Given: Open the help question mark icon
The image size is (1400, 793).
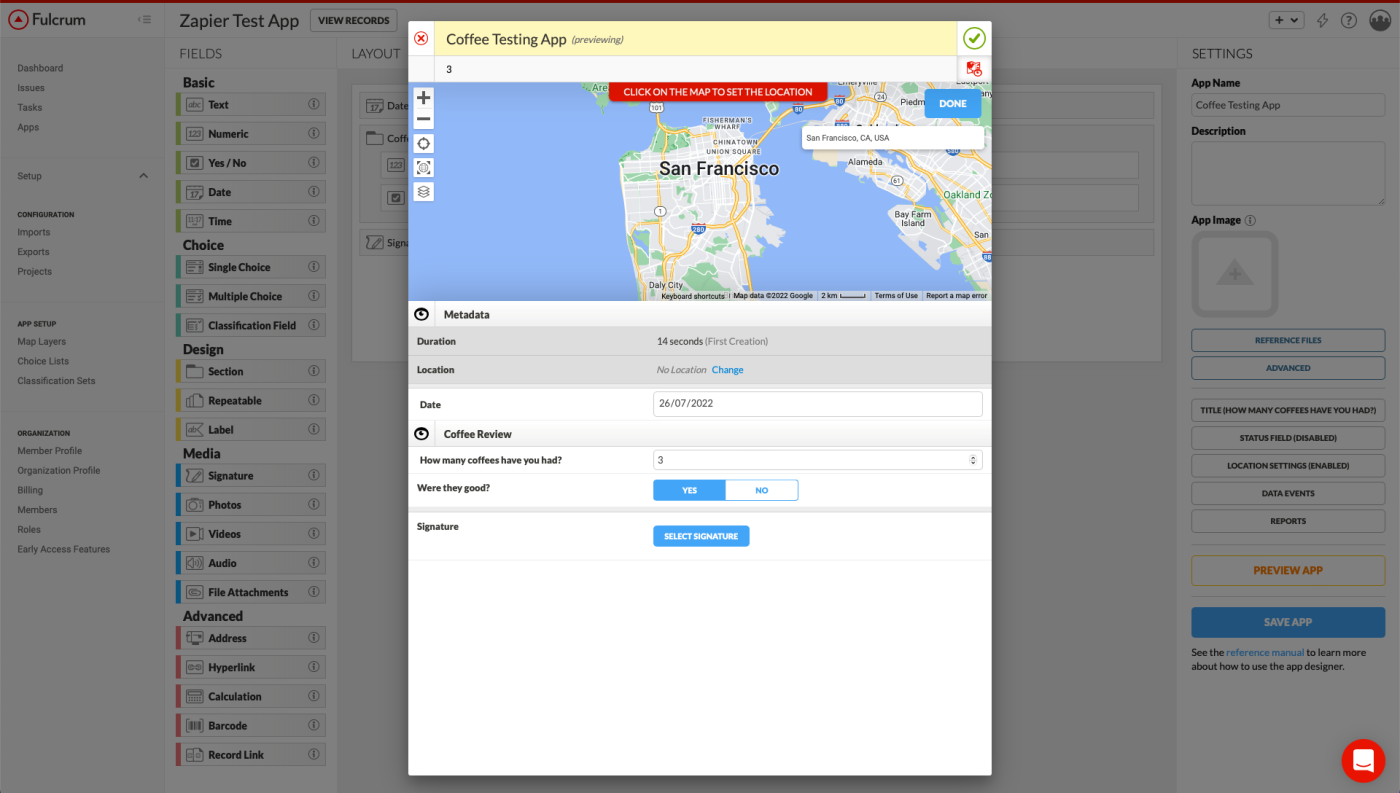Looking at the screenshot, I should 1349,20.
